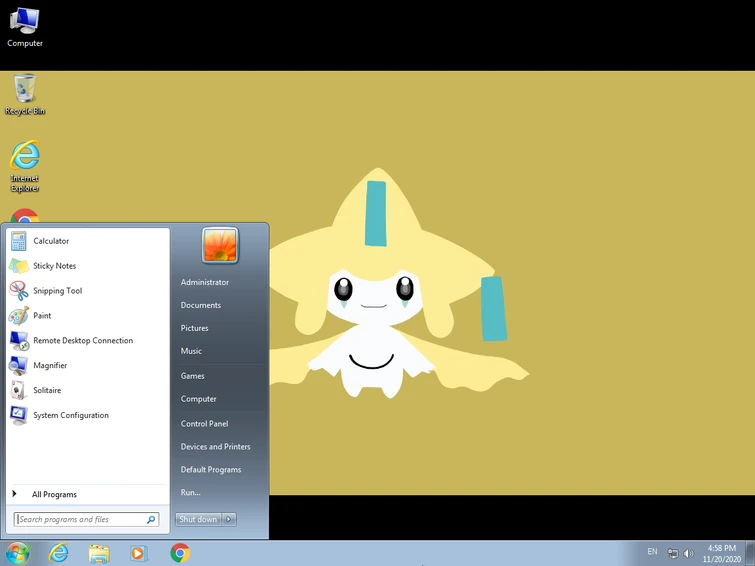Start Paint via its palette icon
Viewport: 755px width, 566px height.
tap(18, 316)
